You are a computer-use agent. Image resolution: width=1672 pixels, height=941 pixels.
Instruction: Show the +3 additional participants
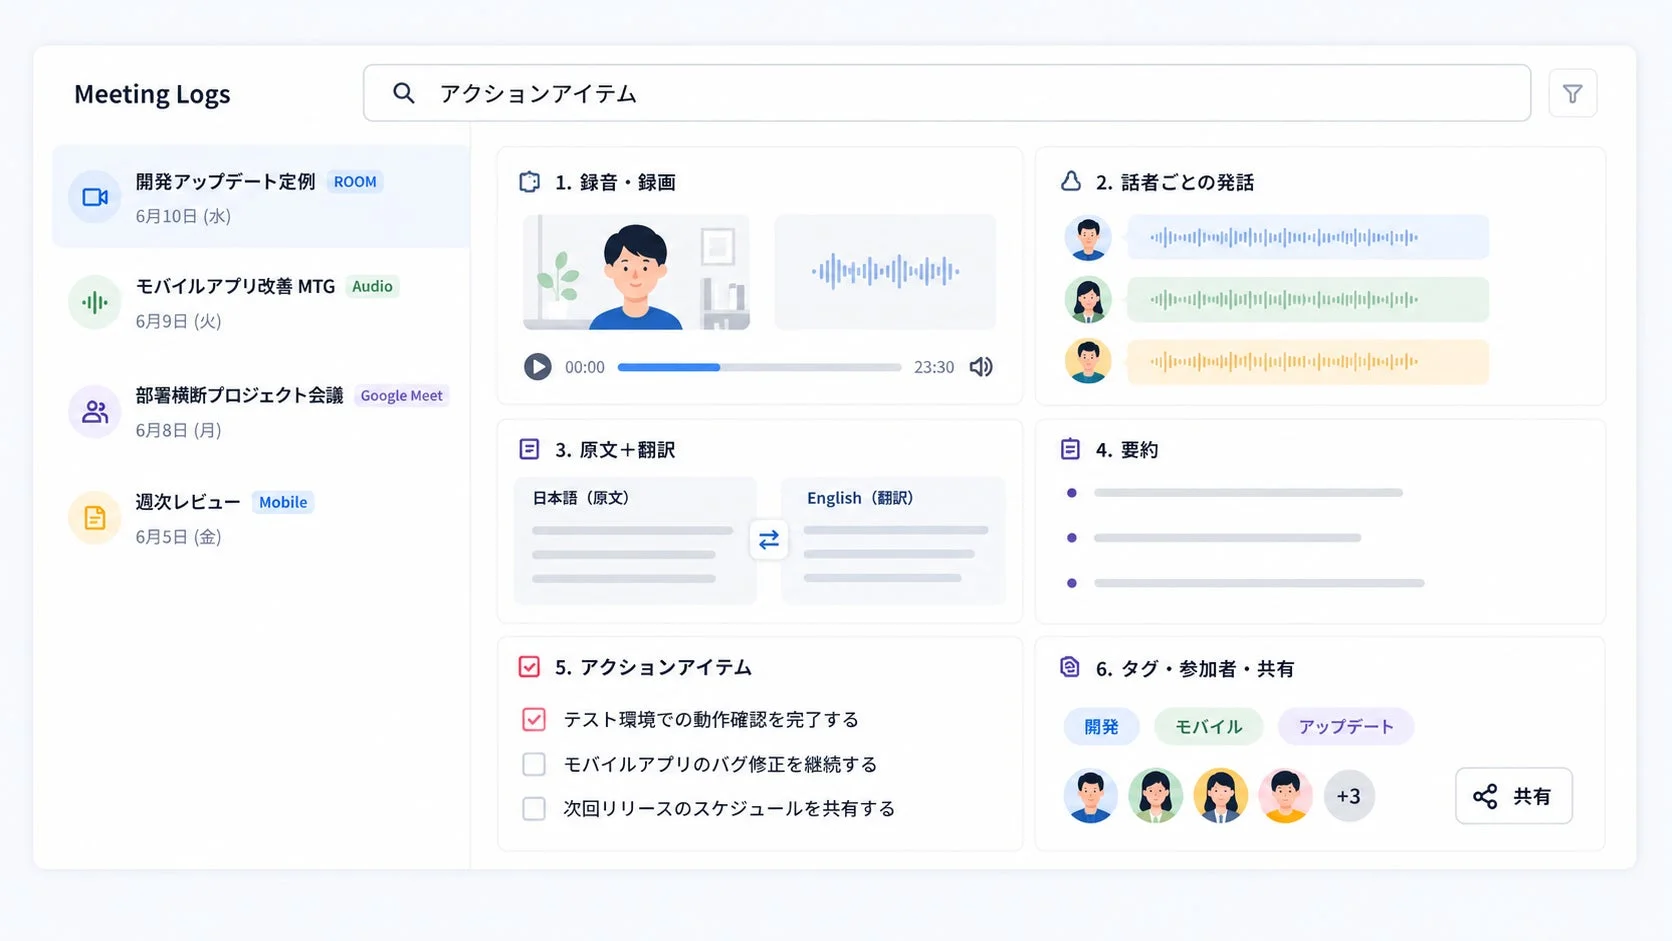point(1349,796)
